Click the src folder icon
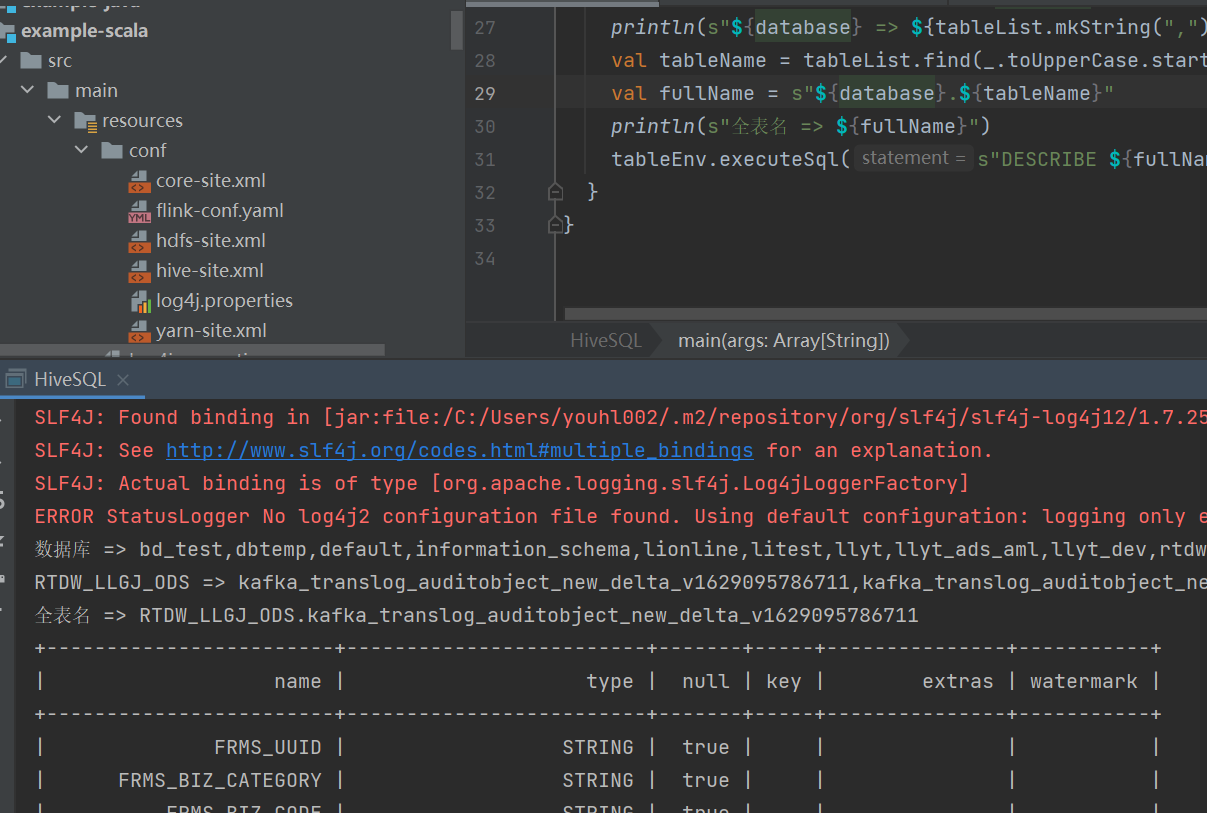 (x=31, y=61)
